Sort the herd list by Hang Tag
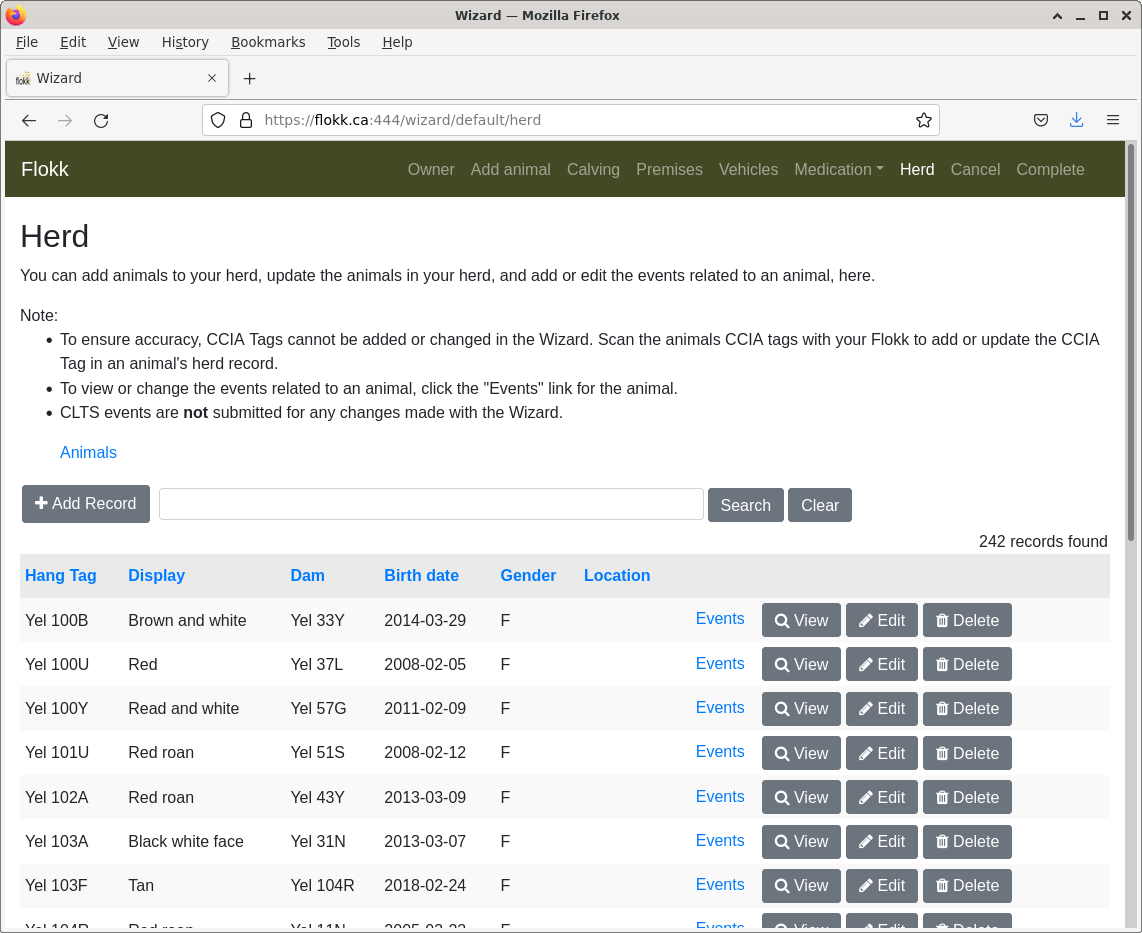This screenshot has width=1142, height=933. pyautogui.click(x=60, y=575)
